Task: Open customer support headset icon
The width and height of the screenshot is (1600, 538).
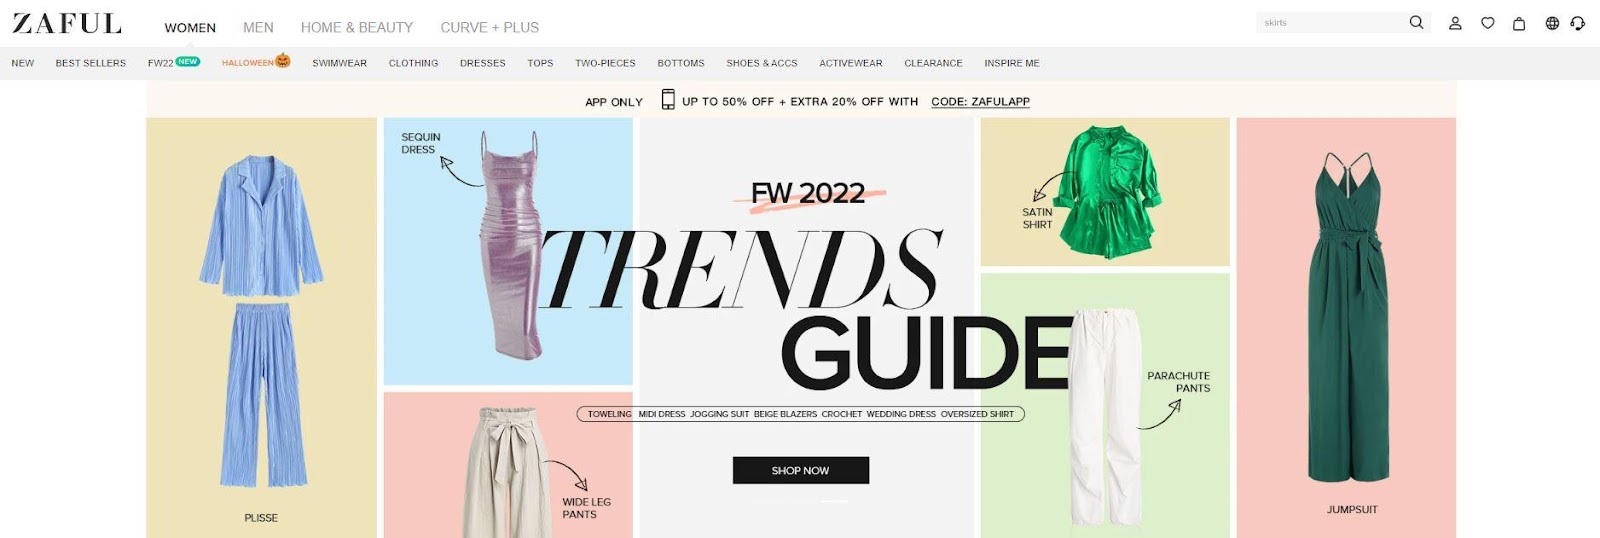Action: [x=1578, y=23]
